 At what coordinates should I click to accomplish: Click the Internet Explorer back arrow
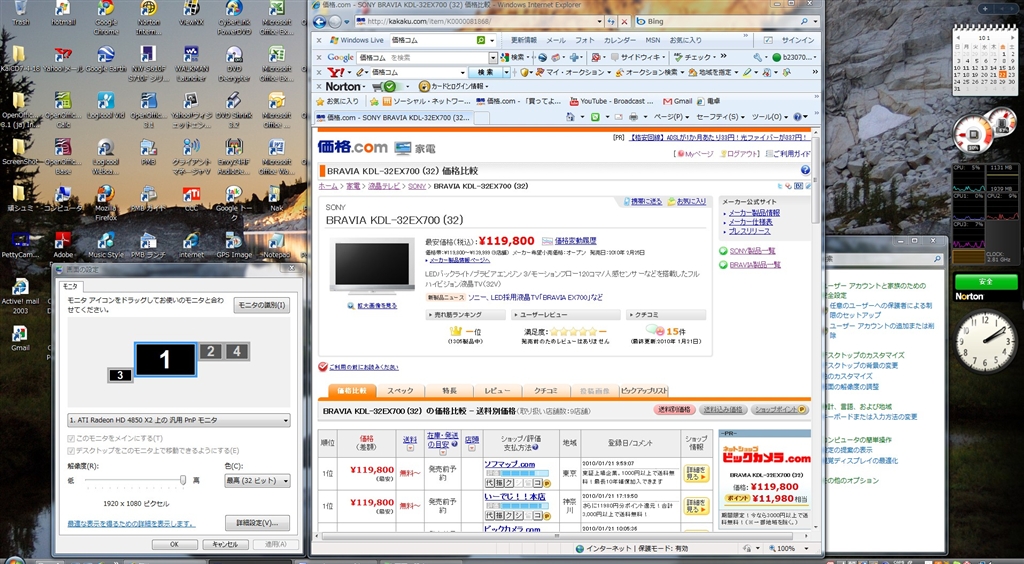point(320,22)
